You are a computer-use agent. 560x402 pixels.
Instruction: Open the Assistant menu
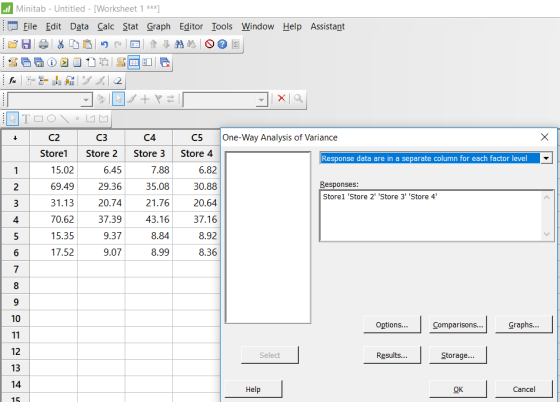[x=328, y=26]
